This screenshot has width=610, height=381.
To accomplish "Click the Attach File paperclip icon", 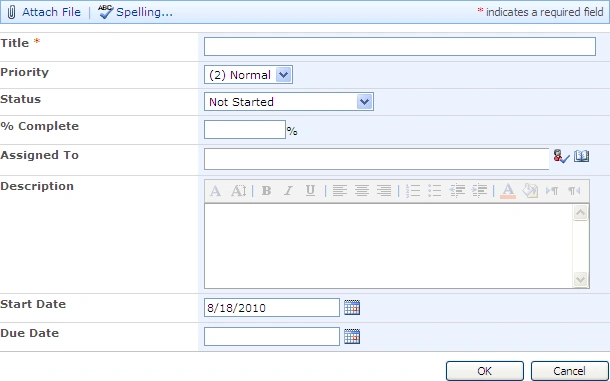I will click(12, 12).
